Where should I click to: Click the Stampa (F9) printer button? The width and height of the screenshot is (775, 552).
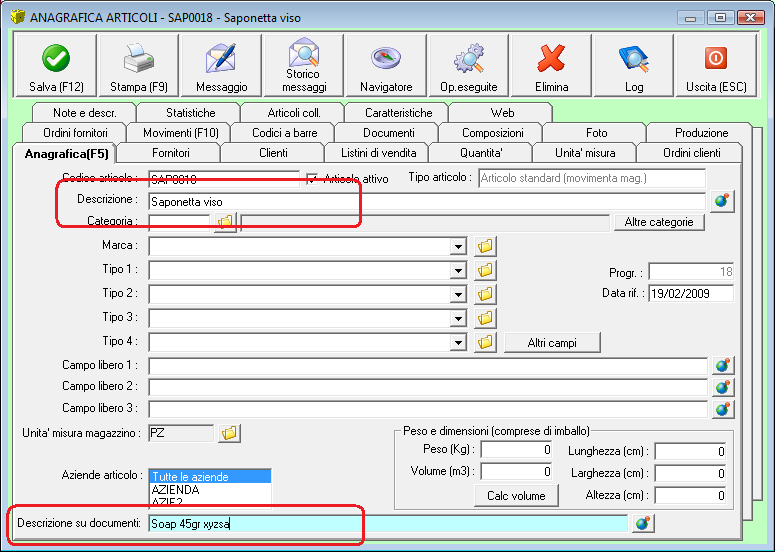pos(139,65)
